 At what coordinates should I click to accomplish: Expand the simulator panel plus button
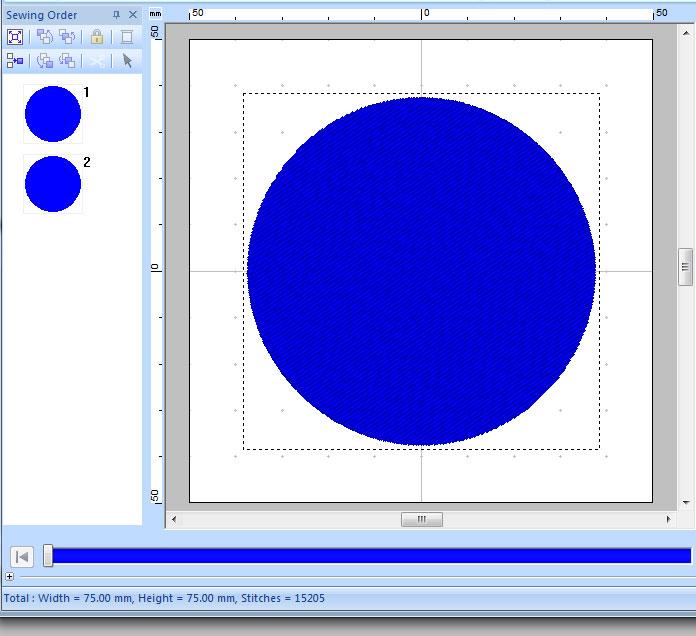tap(9, 577)
